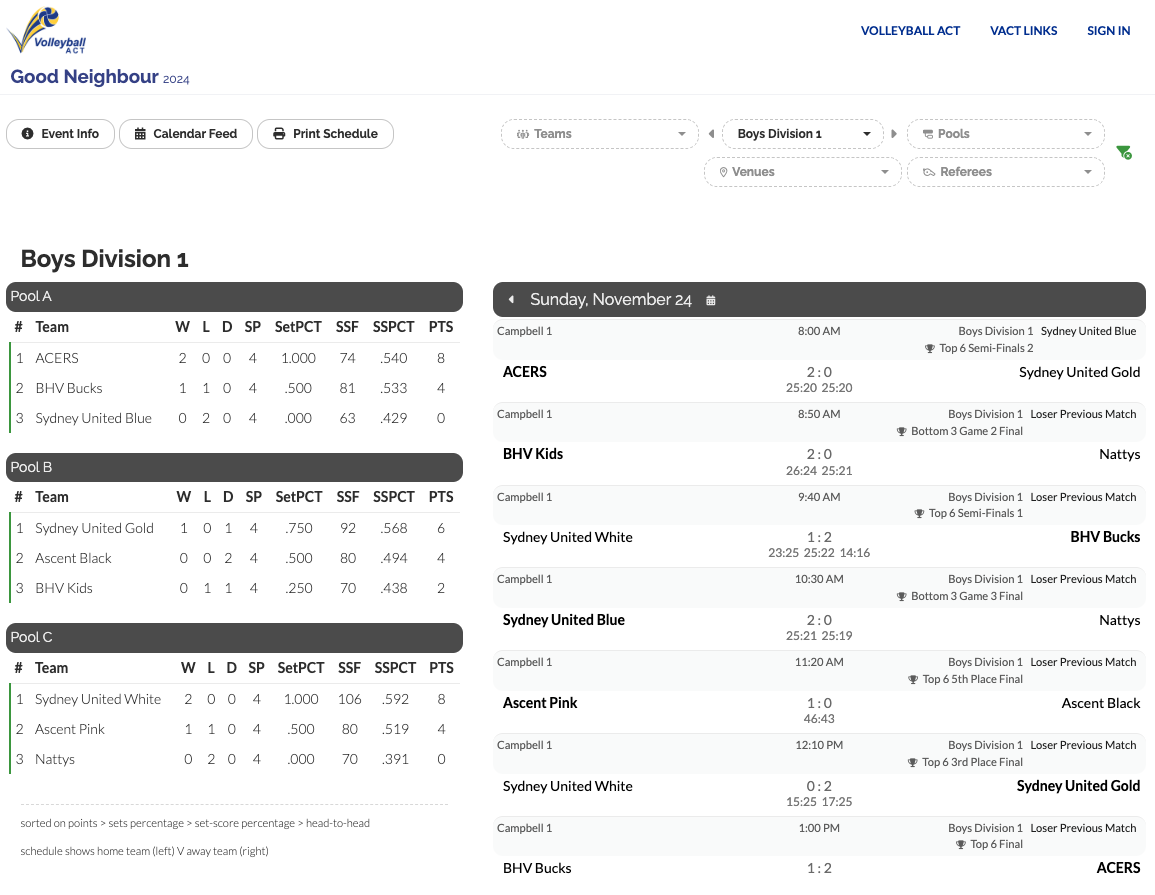Open the calendar icon beside Sunday, November 24
Screen dimensions: 1155x895
(x=711, y=300)
